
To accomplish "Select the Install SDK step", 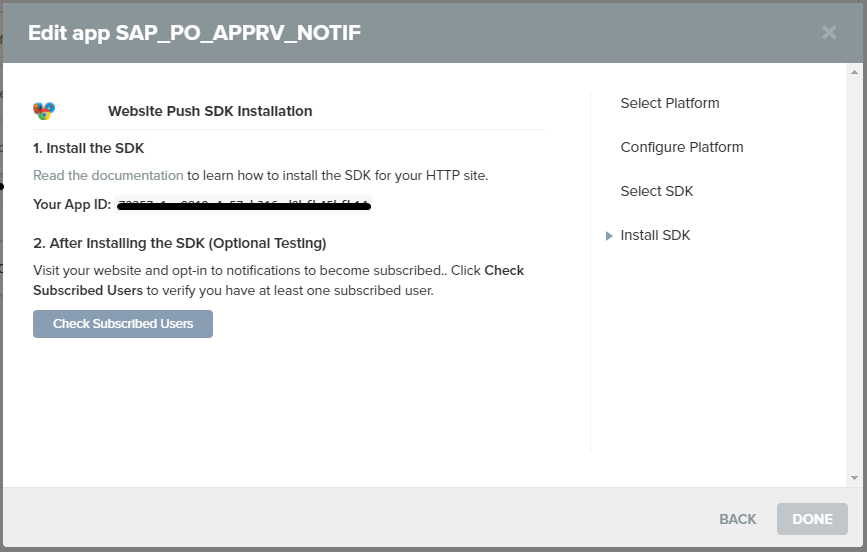I will tap(655, 236).
